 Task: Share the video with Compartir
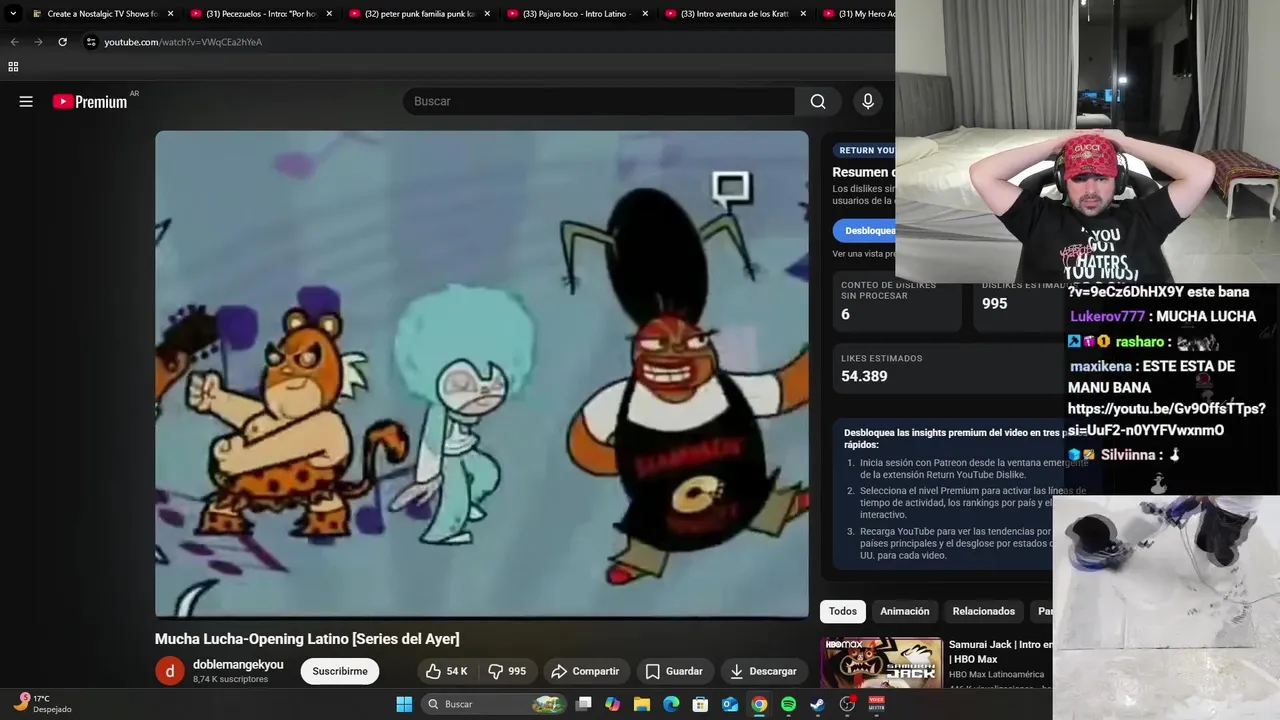[585, 671]
